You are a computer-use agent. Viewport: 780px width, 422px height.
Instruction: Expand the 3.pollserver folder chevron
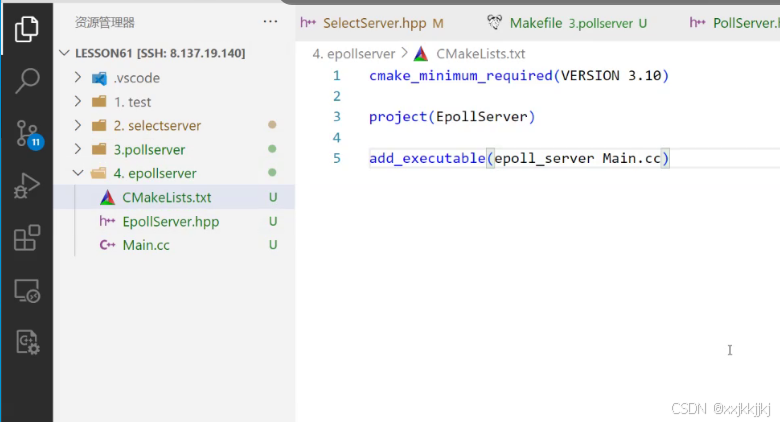78,149
